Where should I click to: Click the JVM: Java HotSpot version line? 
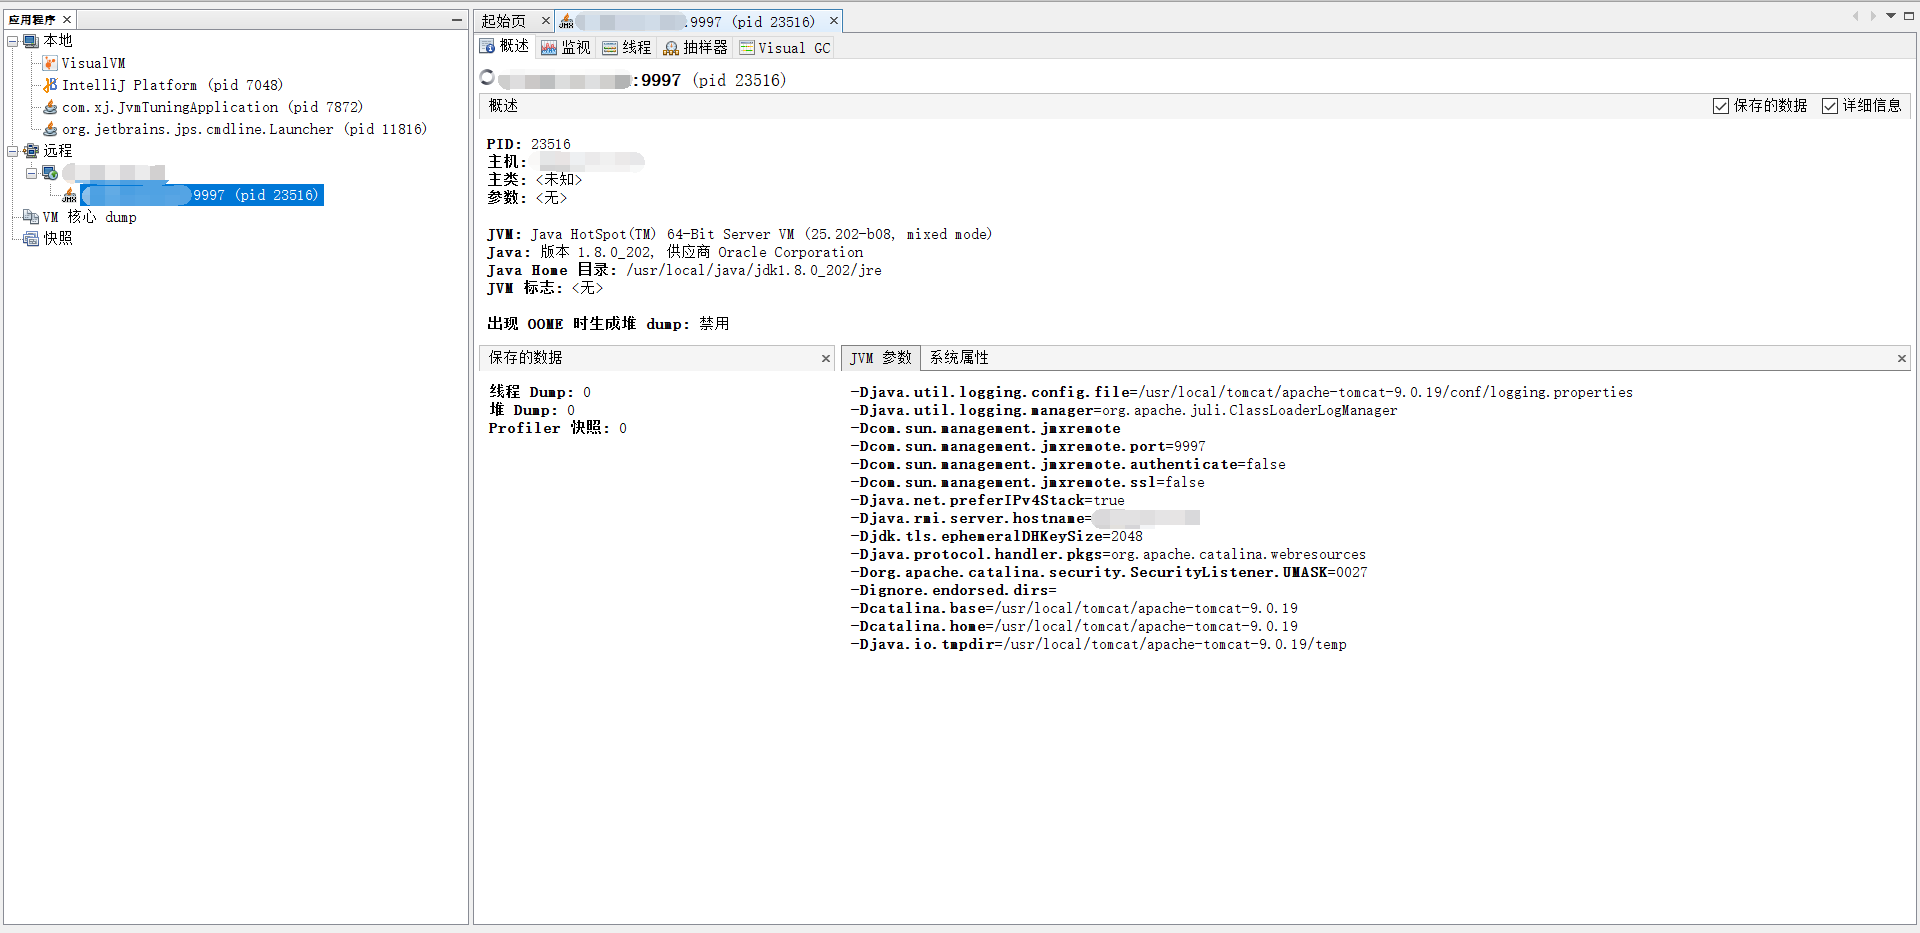pyautogui.click(x=739, y=234)
